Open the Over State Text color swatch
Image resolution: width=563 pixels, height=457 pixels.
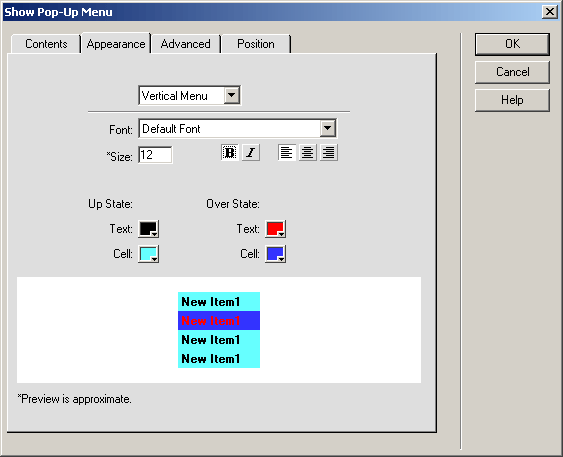275,229
